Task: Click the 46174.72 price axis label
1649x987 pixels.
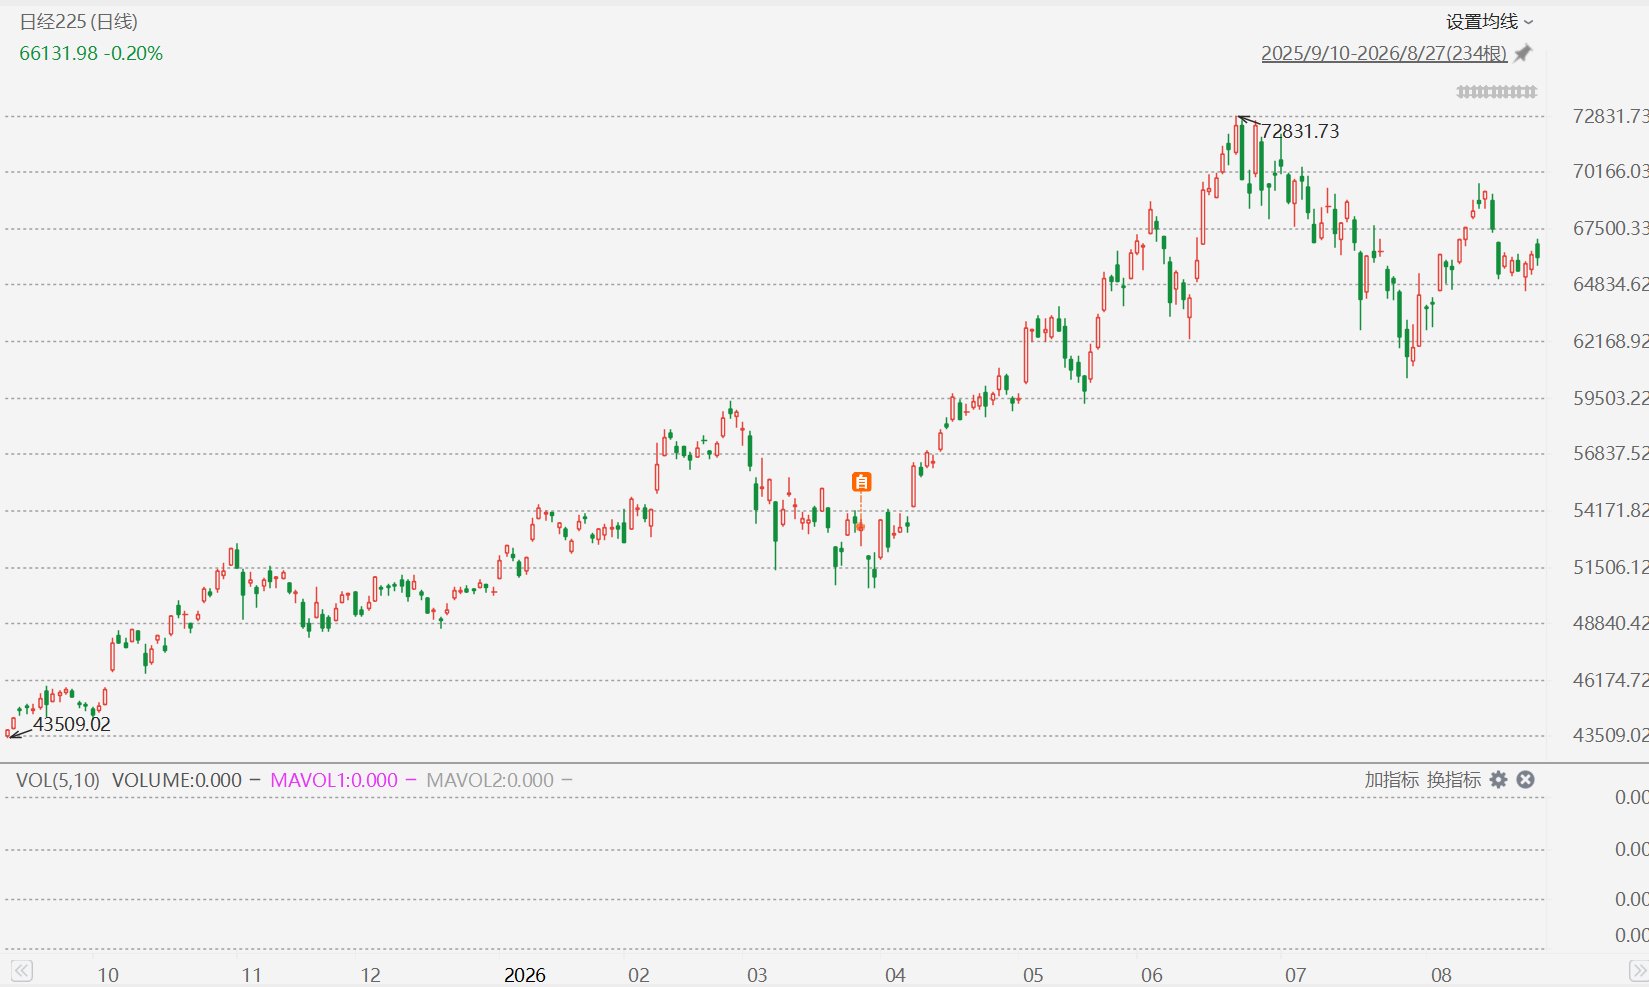Action: click(x=1610, y=680)
